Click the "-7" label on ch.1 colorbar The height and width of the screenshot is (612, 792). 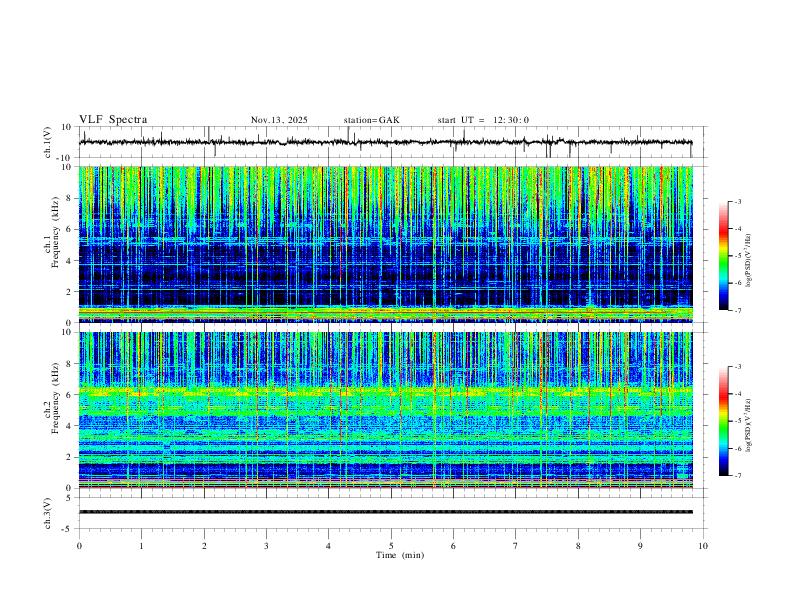(x=737, y=311)
